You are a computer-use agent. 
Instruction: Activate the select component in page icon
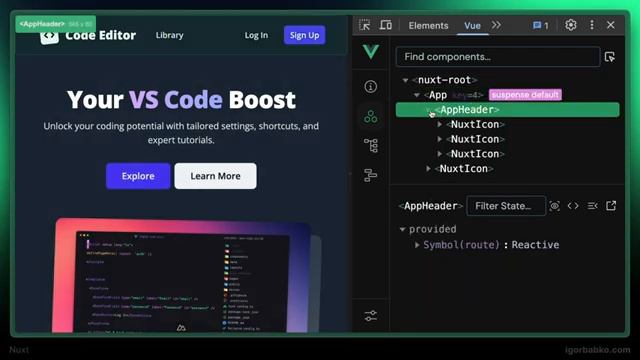click(610, 57)
